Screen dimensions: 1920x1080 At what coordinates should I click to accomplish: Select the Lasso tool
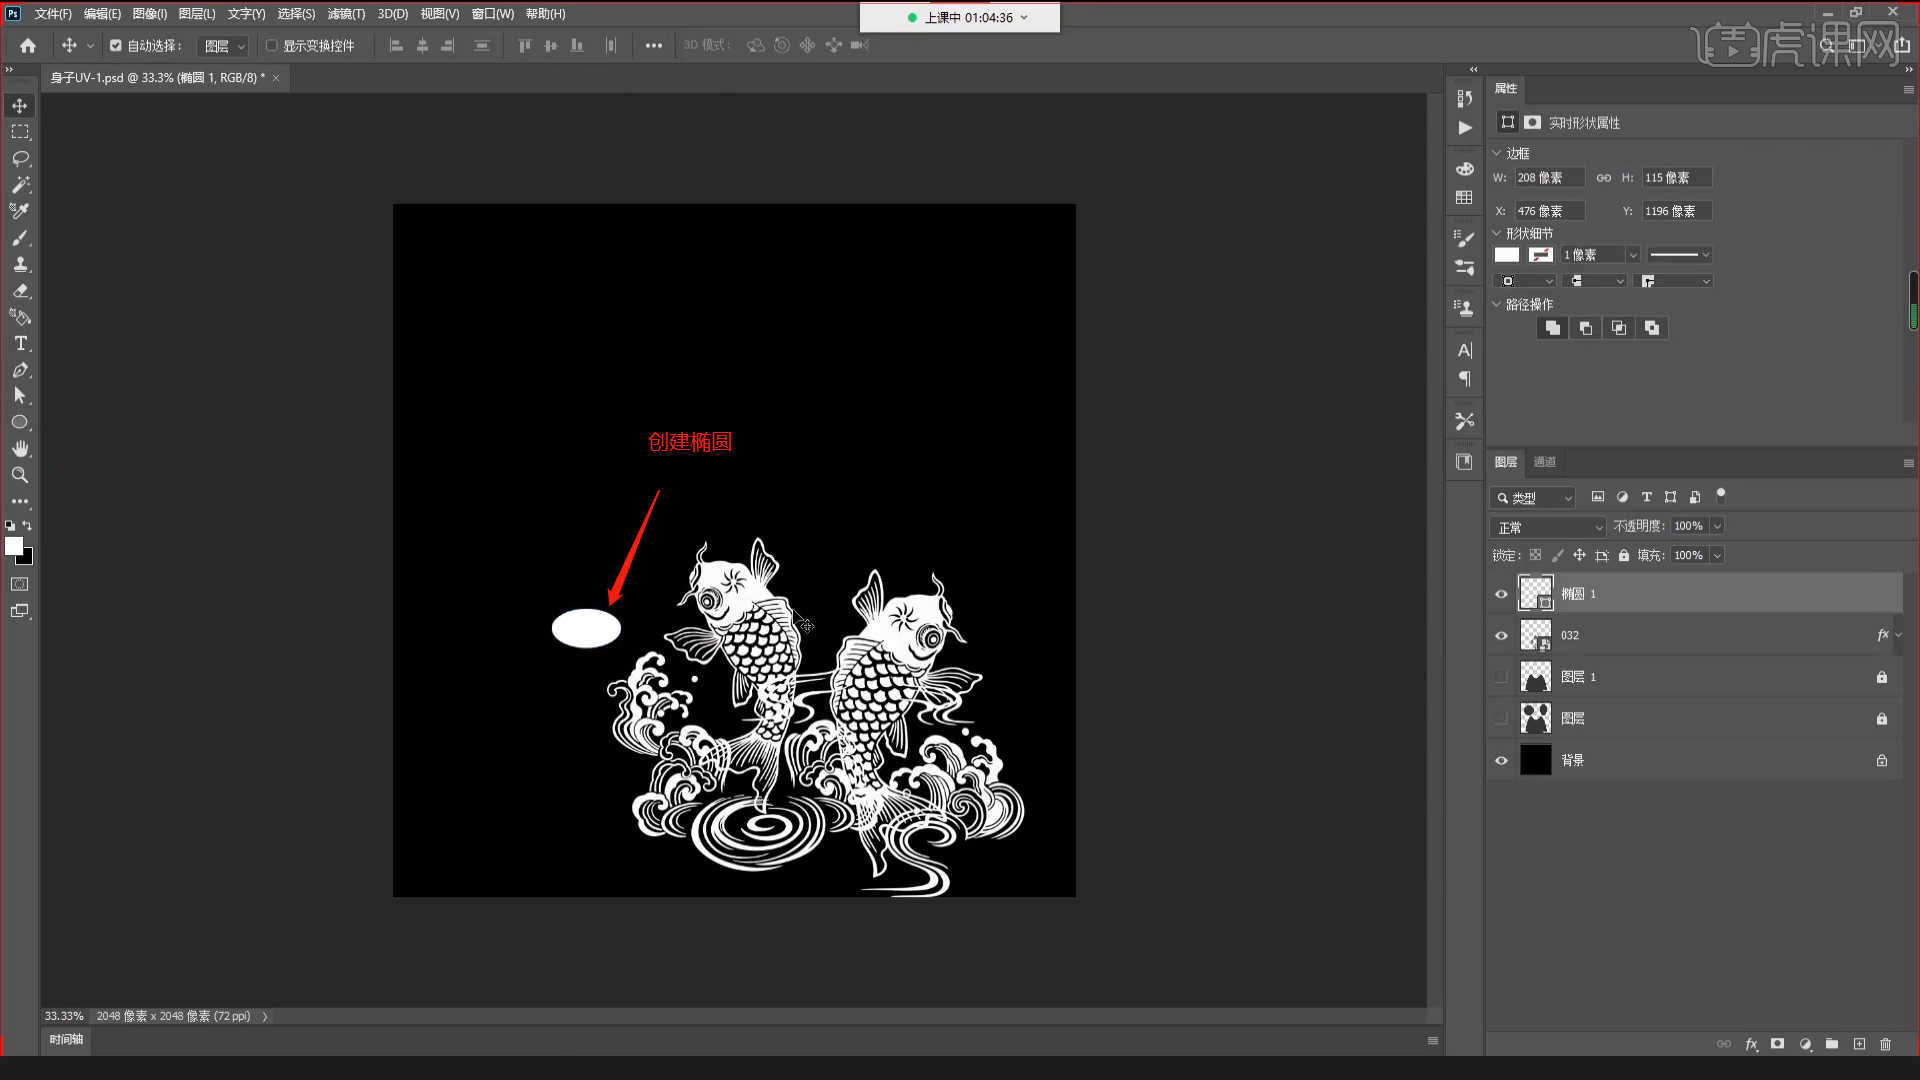(x=20, y=159)
